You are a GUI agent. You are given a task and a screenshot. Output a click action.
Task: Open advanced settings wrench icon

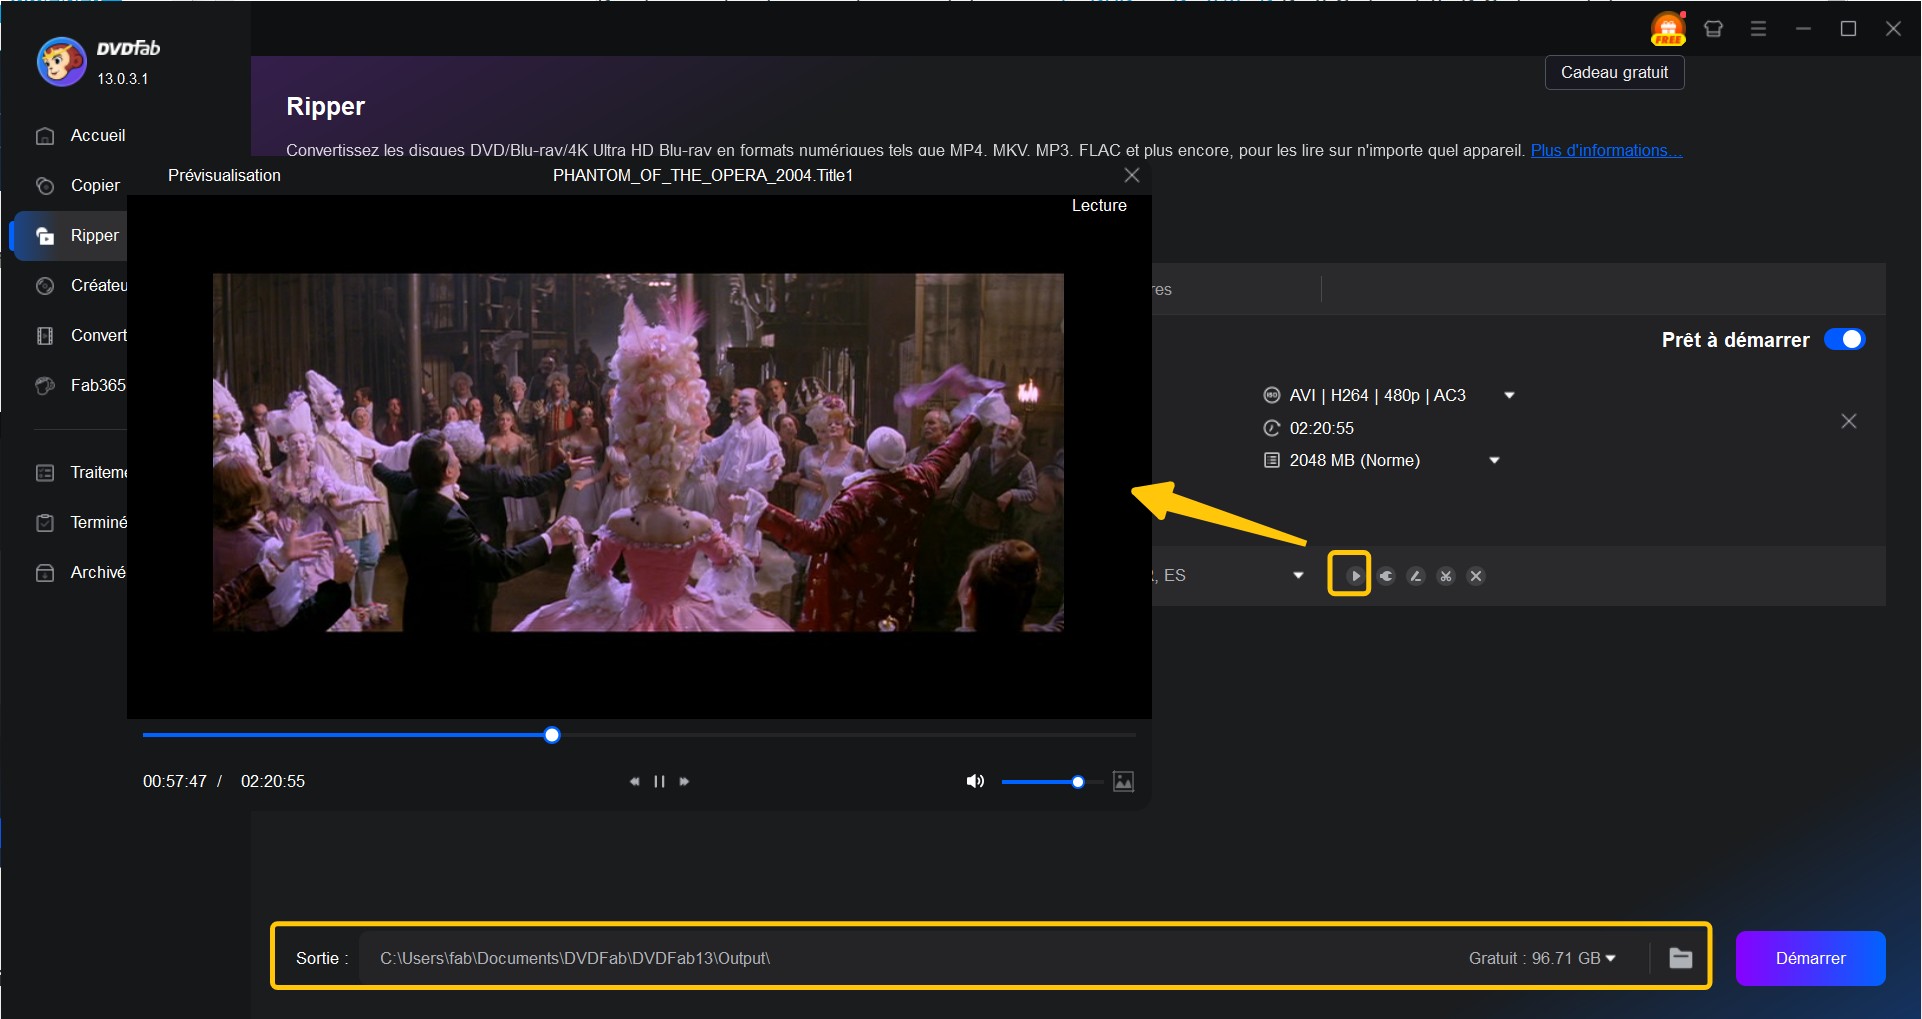1386,575
